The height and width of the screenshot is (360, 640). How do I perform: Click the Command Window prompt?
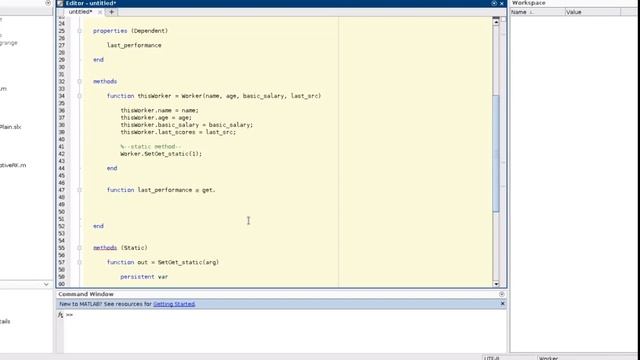tap(69, 315)
